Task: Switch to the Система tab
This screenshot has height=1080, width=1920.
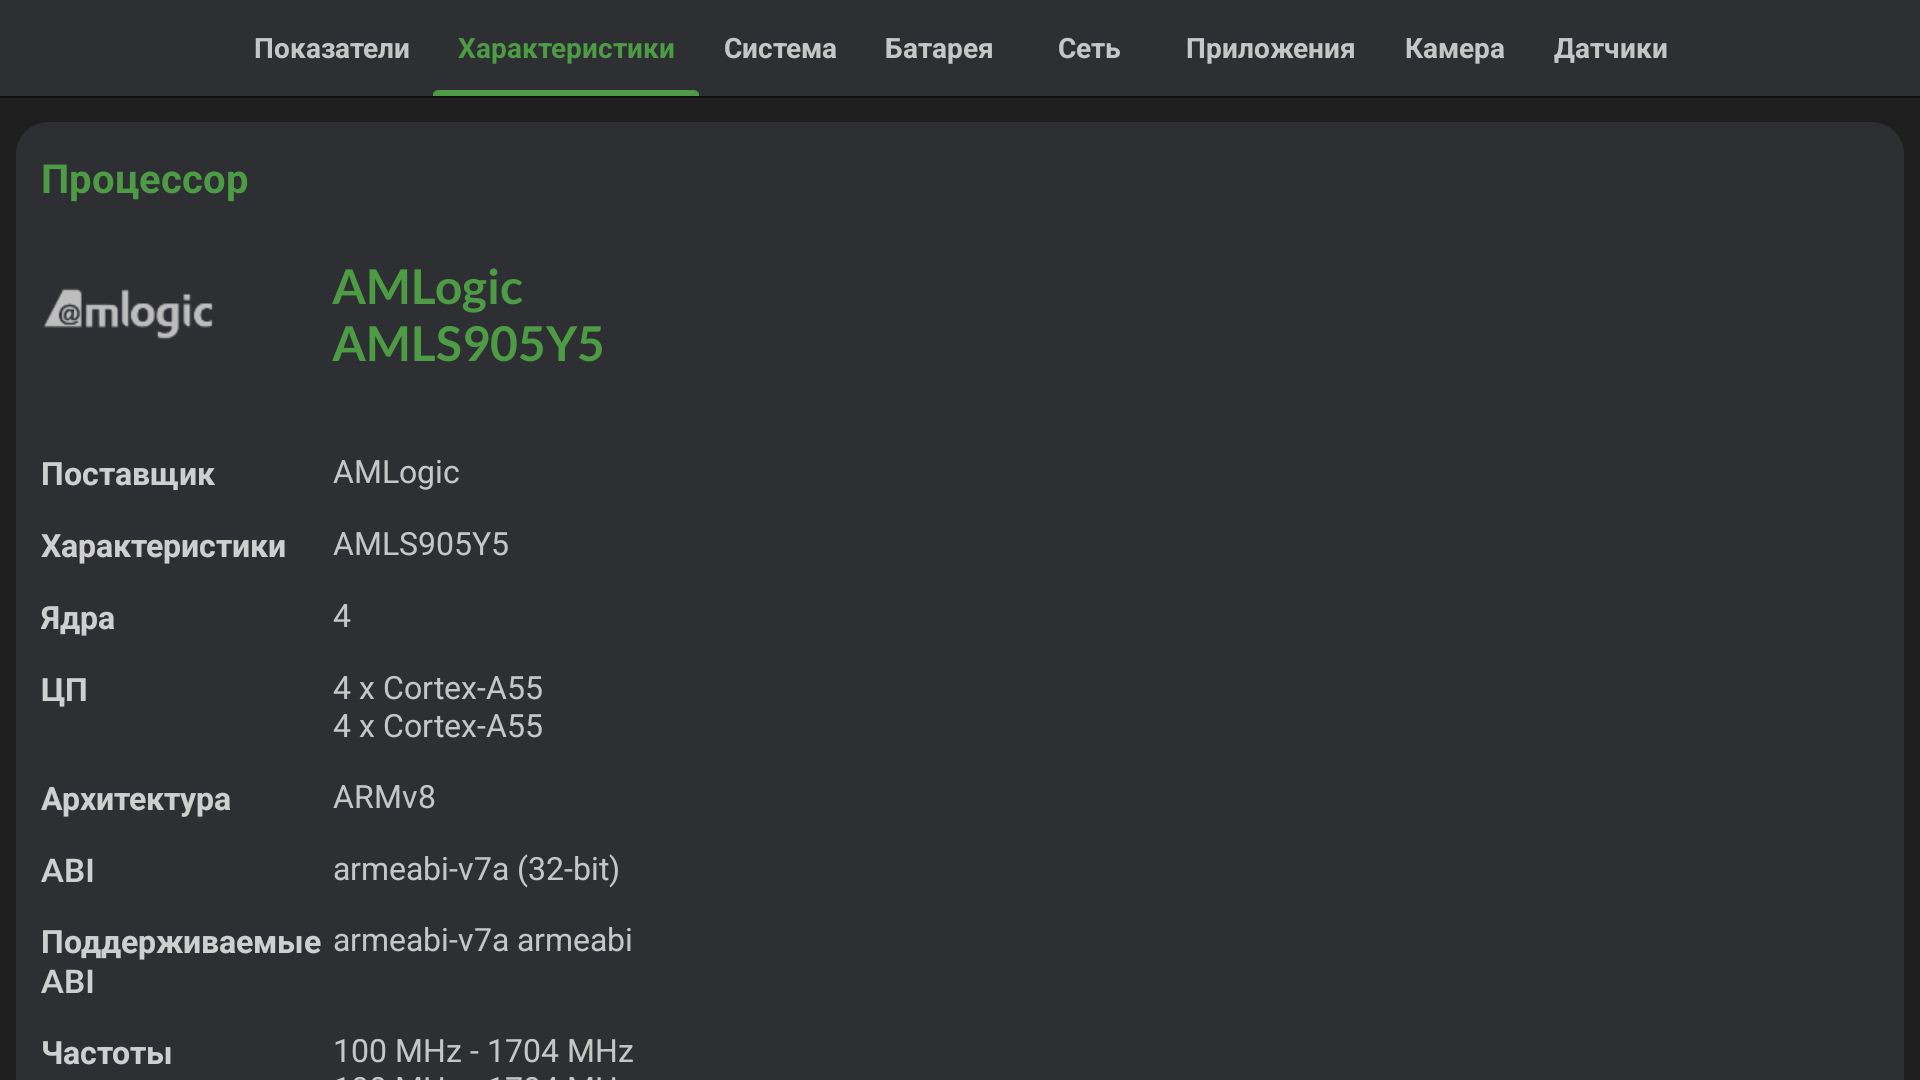Action: [x=780, y=49]
